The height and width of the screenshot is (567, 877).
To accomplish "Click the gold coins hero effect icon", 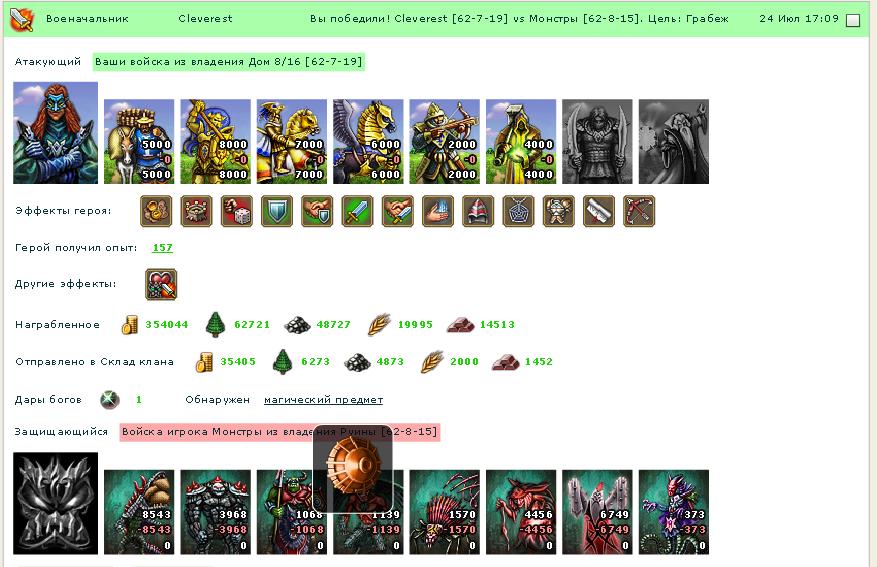I will click(156, 211).
